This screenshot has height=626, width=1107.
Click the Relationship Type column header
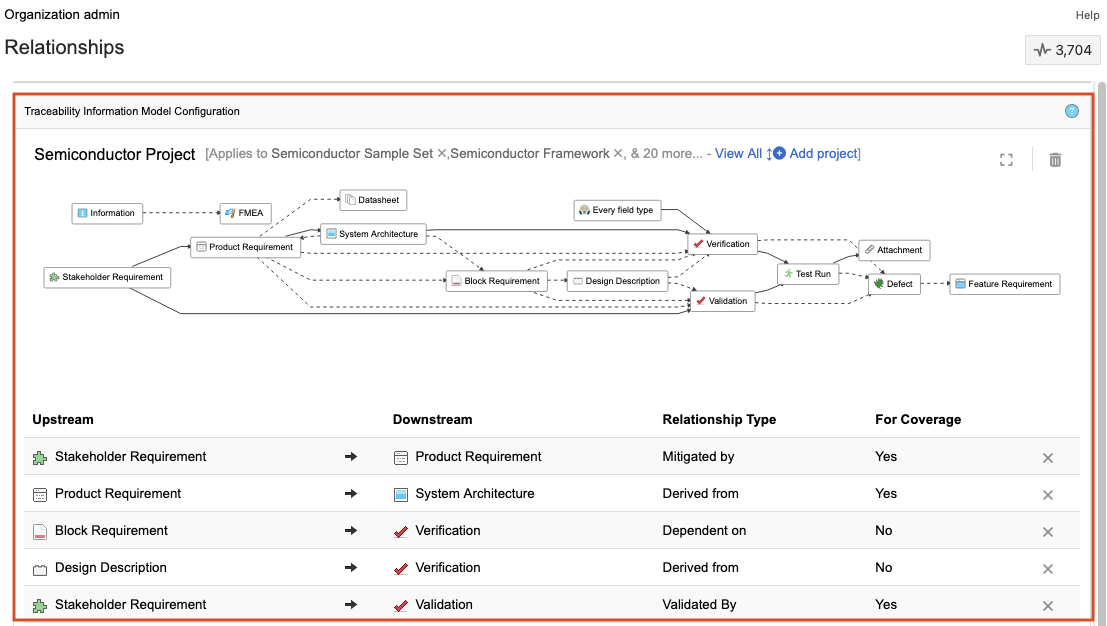point(719,419)
